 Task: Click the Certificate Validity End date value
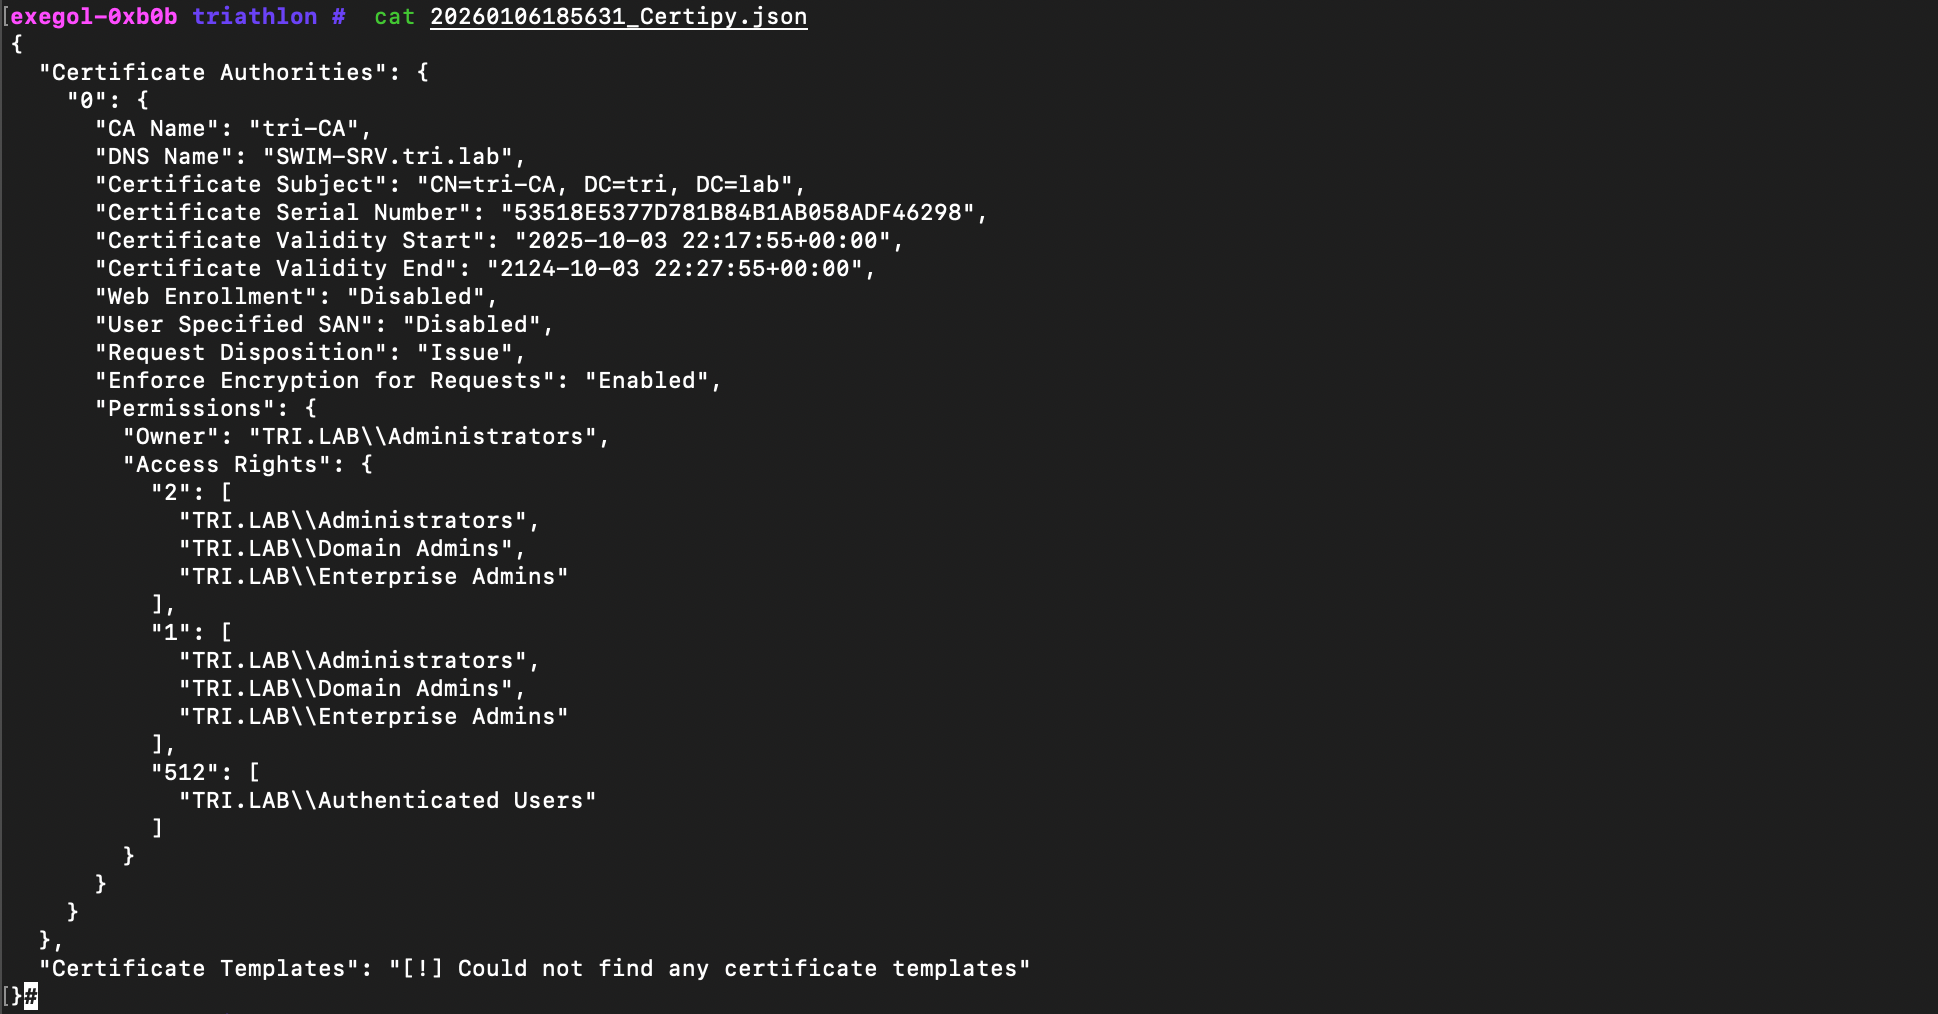pos(674,269)
